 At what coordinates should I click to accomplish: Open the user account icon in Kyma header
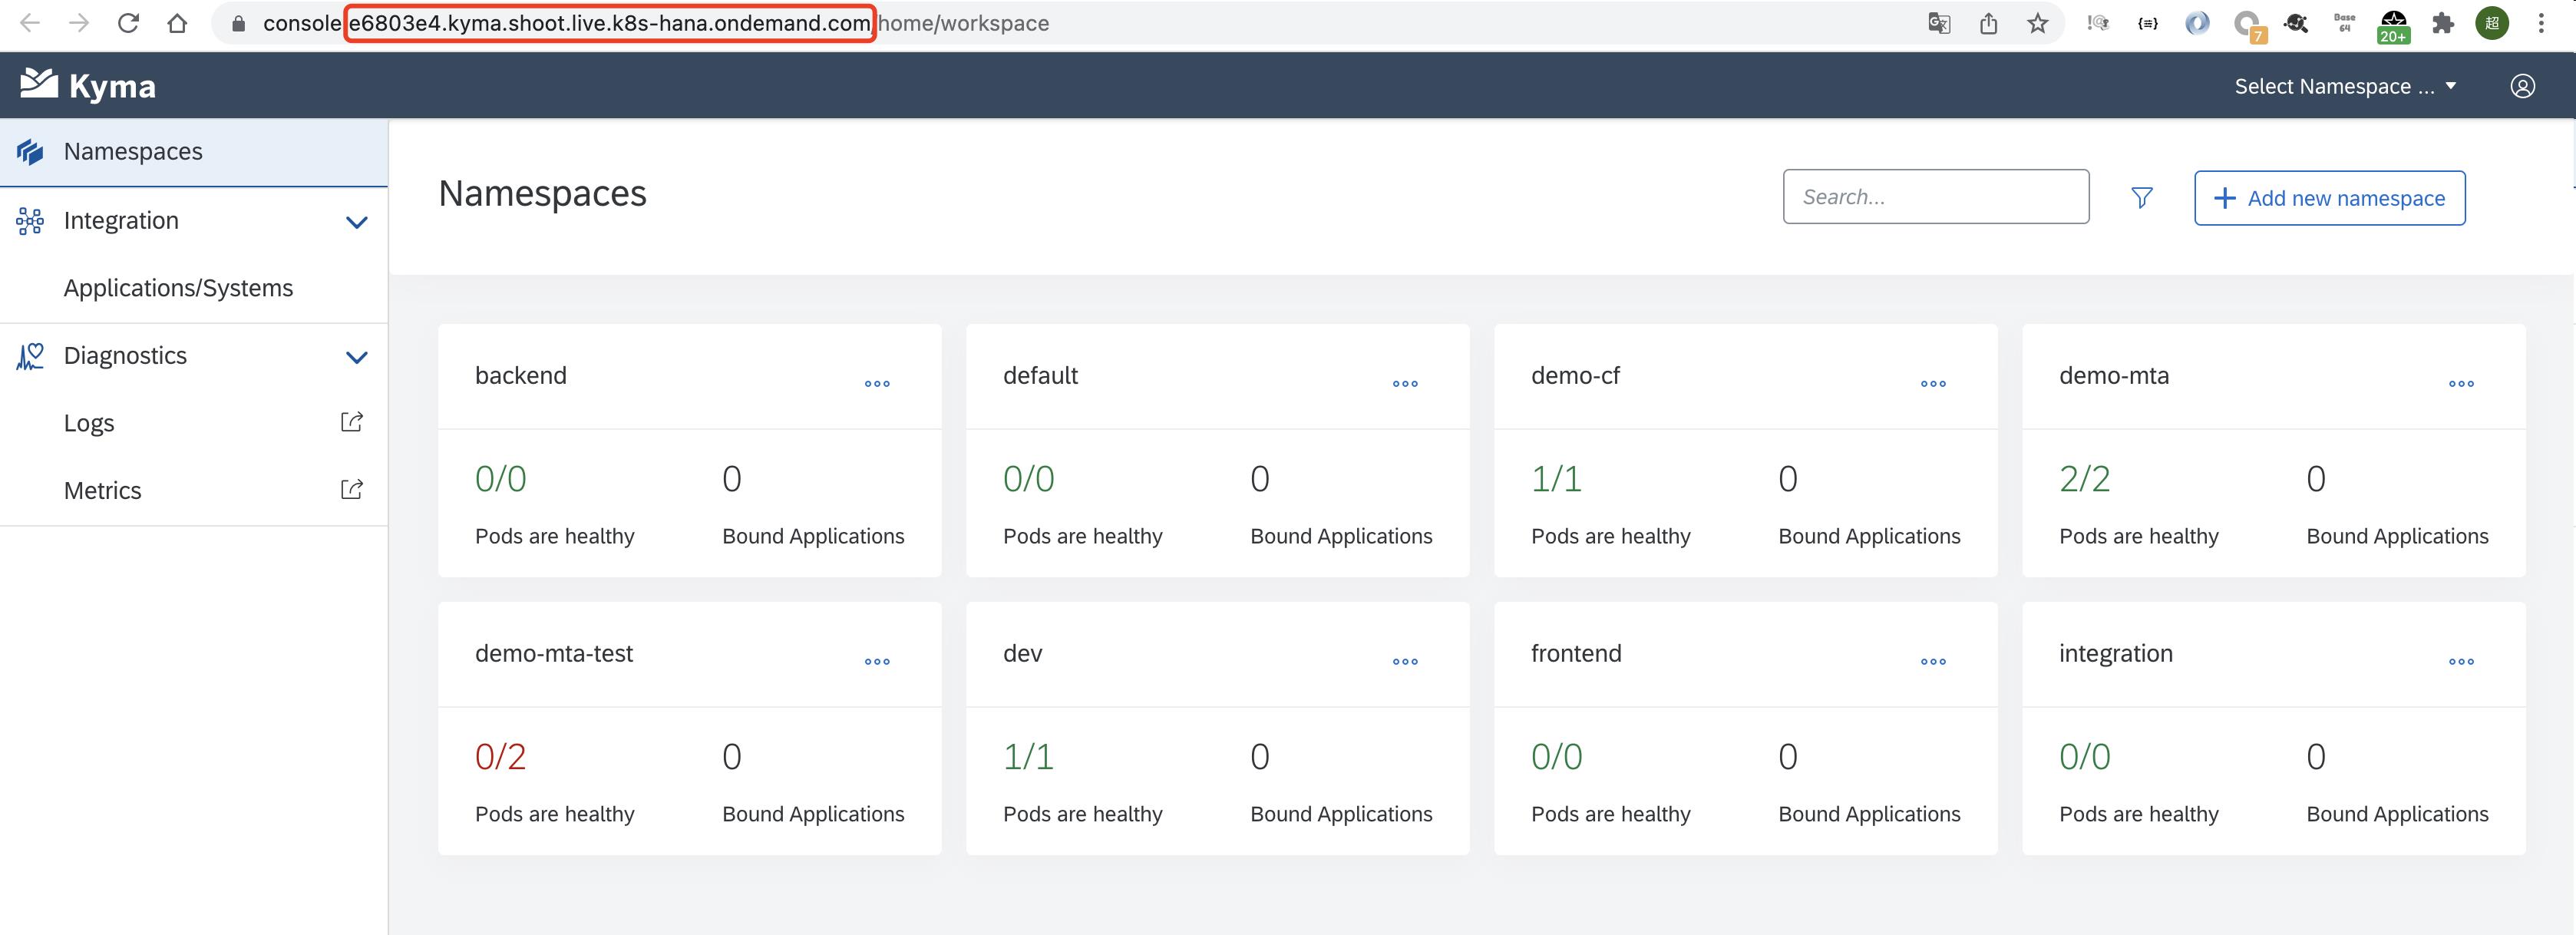pos(2523,86)
